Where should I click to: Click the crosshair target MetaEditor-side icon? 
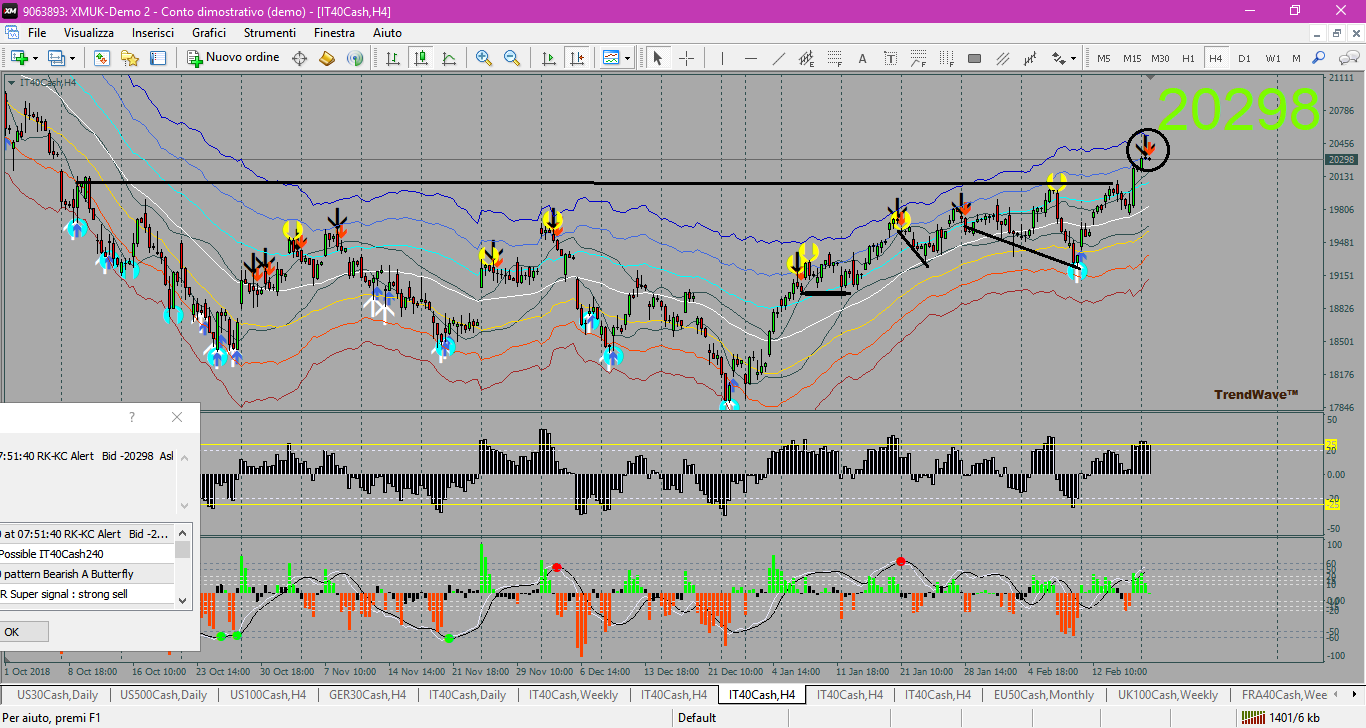299,58
